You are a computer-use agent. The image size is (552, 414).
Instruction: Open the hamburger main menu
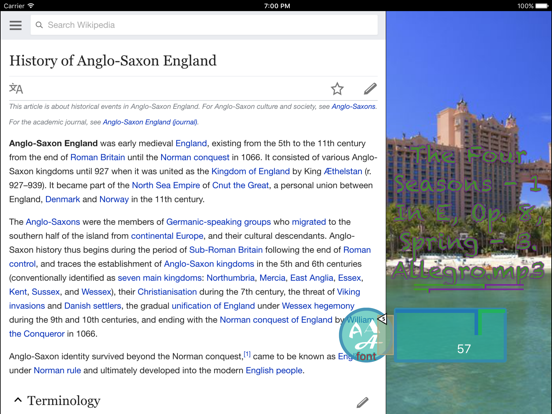pos(15,25)
